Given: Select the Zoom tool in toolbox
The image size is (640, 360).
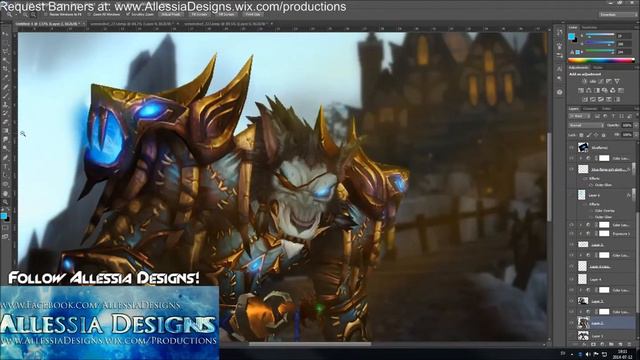Looking at the screenshot, I should coord(5,202).
